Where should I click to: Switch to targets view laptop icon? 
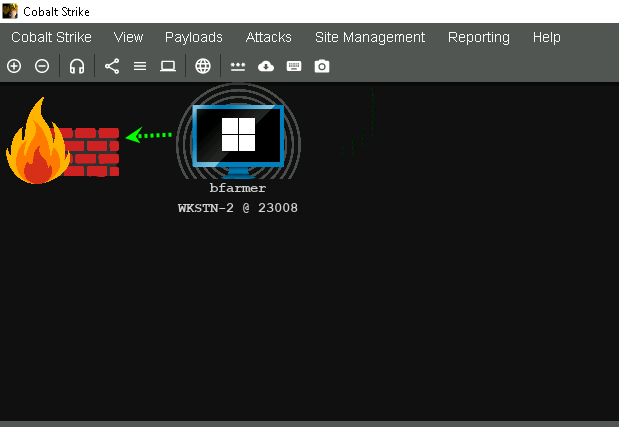[x=168, y=66]
